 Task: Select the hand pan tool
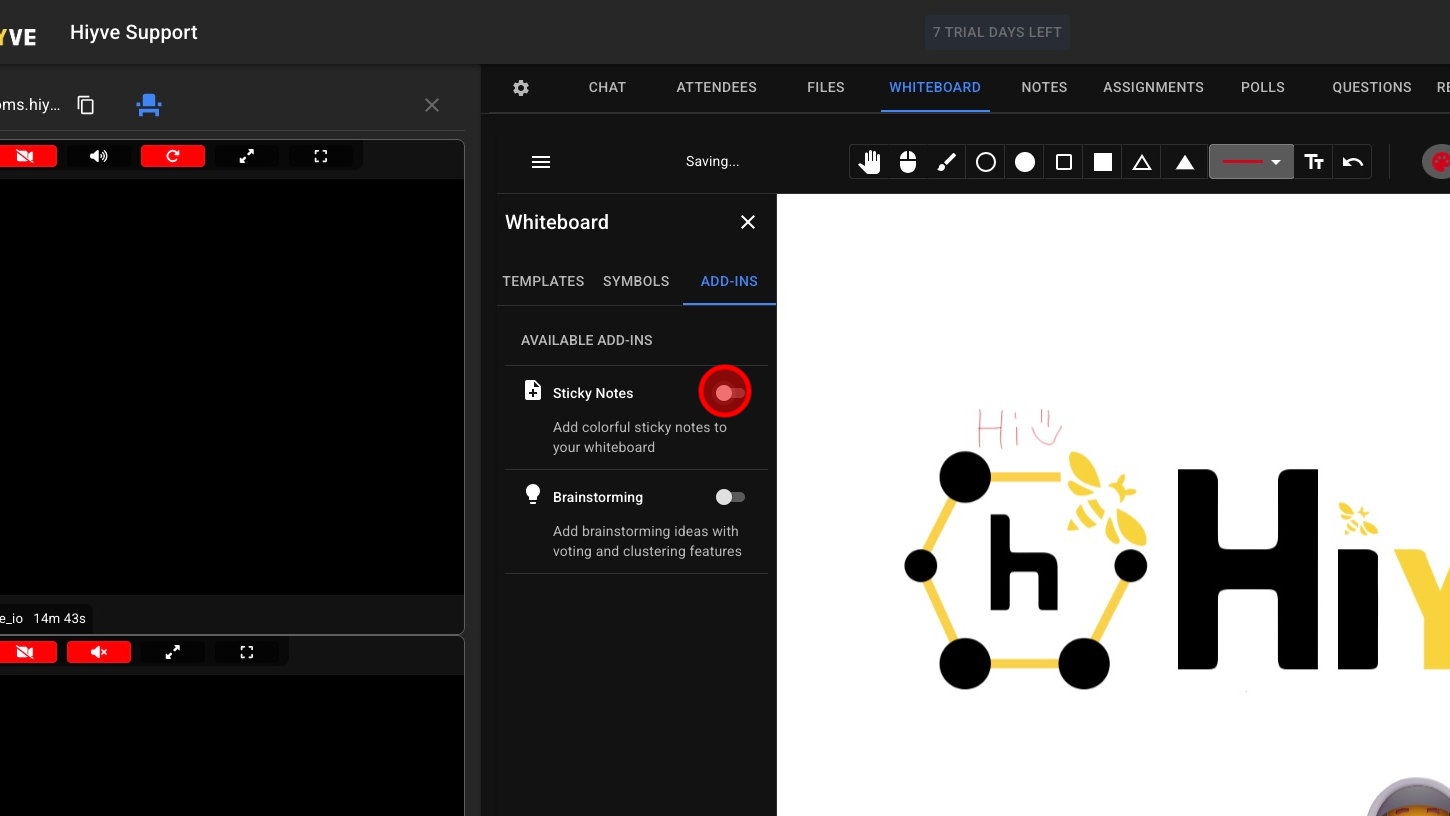pyautogui.click(x=869, y=162)
